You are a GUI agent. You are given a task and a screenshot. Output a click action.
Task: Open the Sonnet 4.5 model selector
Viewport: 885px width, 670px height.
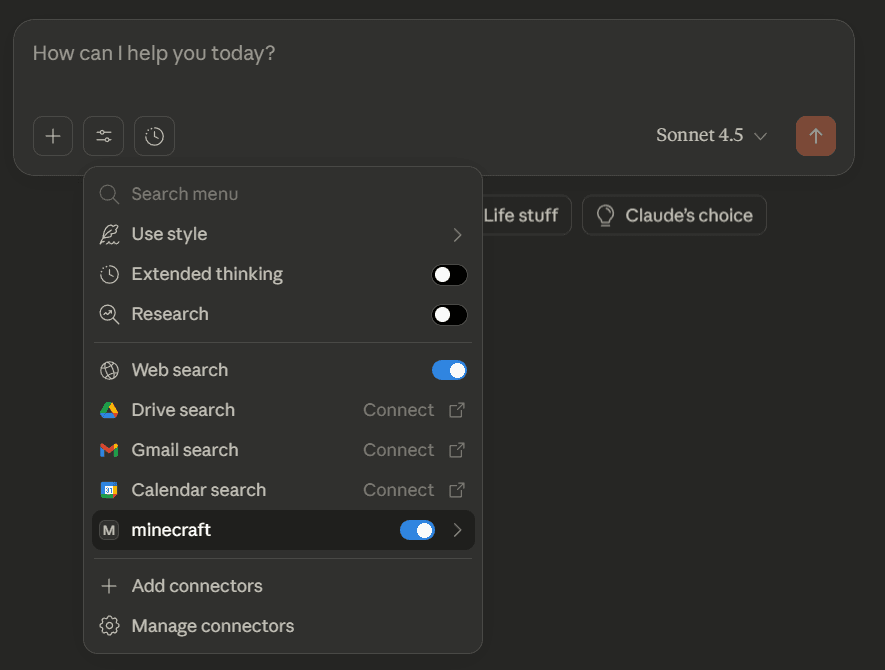pyautogui.click(x=711, y=135)
